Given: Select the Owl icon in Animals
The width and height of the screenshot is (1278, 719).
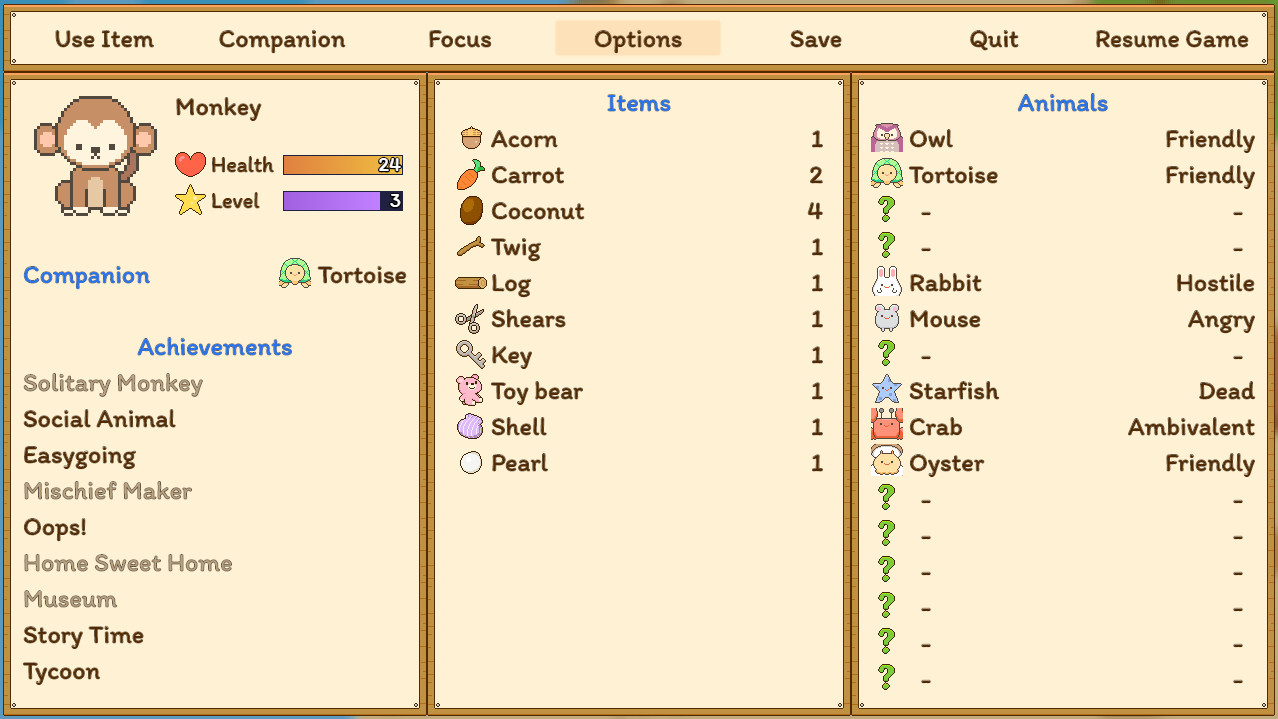Looking at the screenshot, I should point(888,139).
